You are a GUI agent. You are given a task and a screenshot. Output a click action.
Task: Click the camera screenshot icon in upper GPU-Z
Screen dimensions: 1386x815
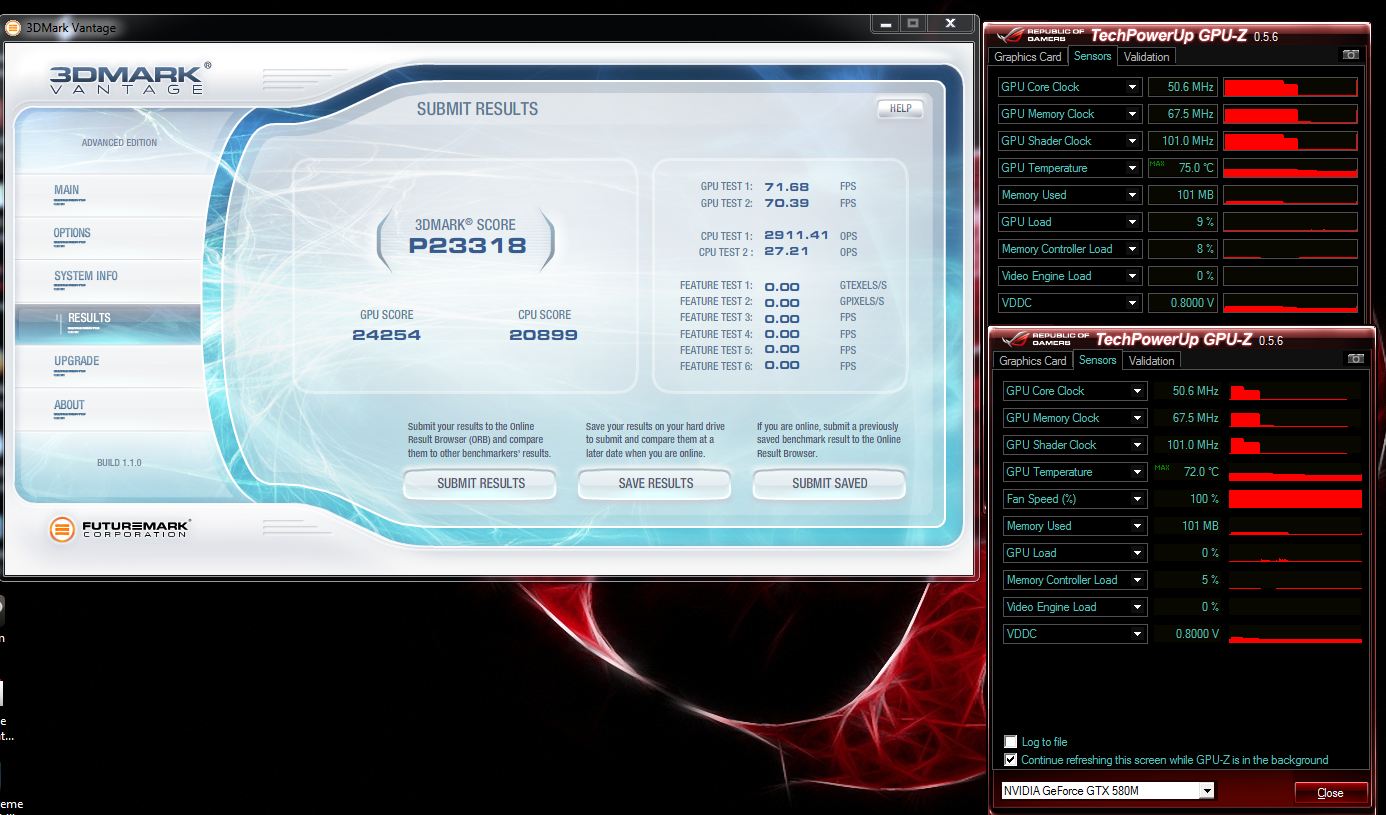[1350, 56]
